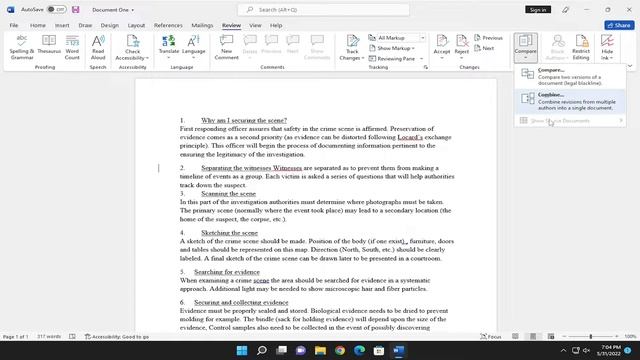Click the Search box in title bar
Image resolution: width=640 pixels, height=360 pixels.
323,10
